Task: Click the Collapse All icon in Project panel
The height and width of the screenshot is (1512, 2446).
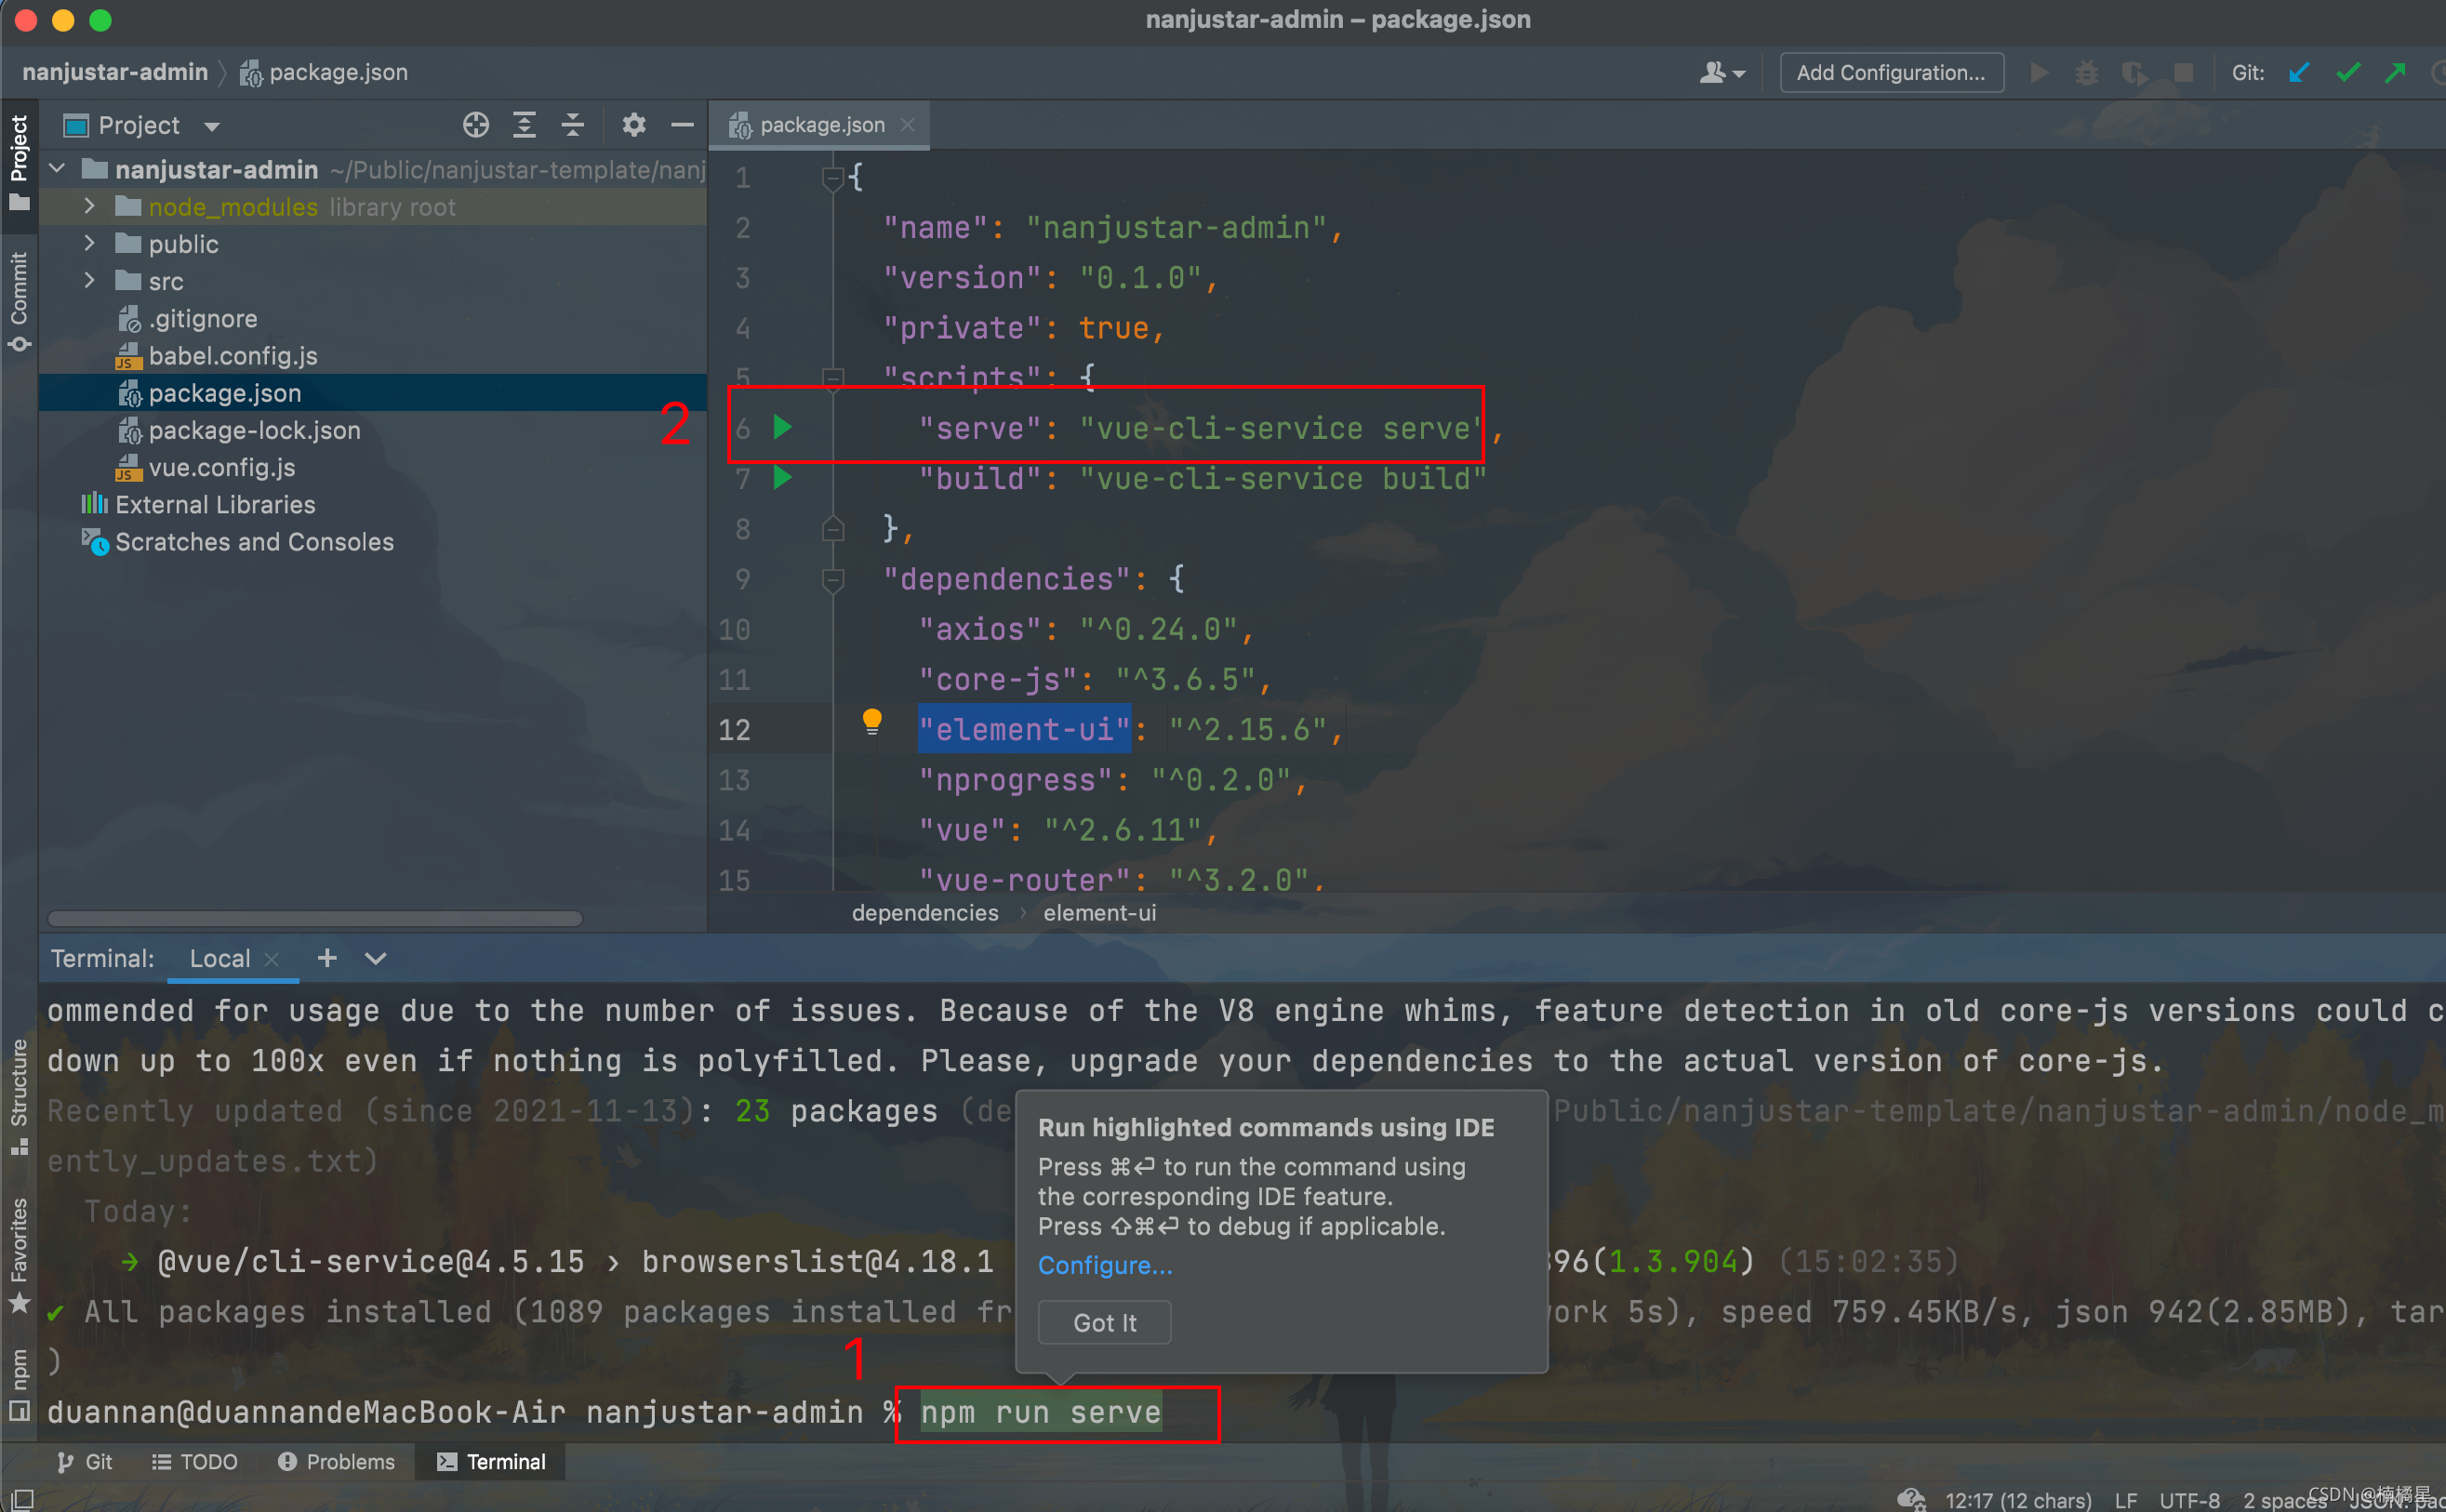Action: click(572, 125)
